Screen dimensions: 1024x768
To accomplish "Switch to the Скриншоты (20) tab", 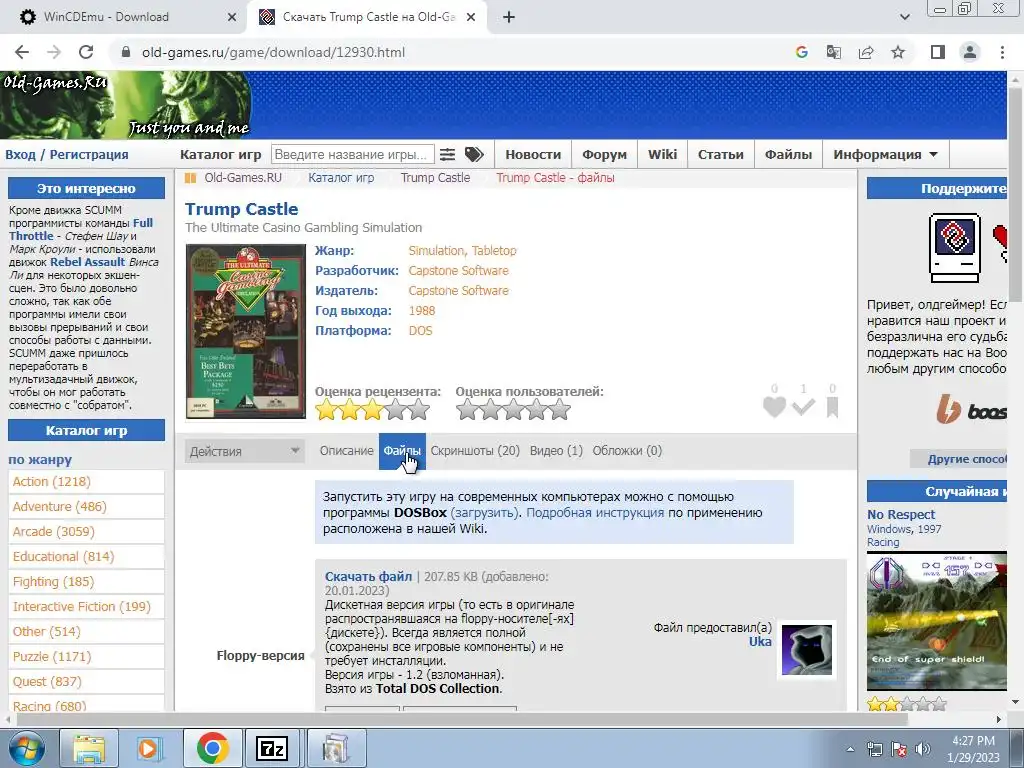I will click(475, 451).
